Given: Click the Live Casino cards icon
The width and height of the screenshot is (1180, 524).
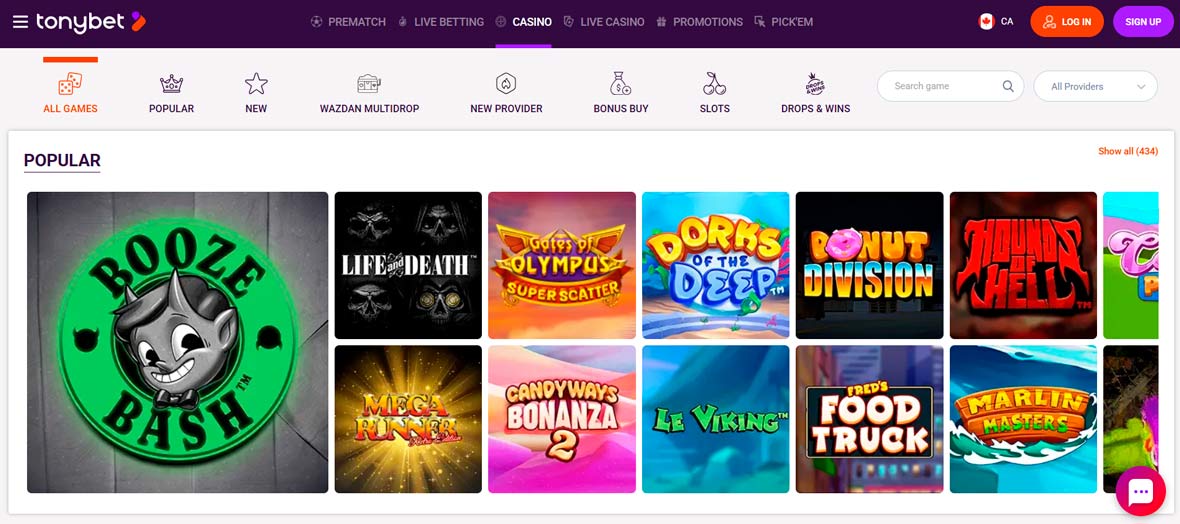Looking at the screenshot, I should 569,22.
